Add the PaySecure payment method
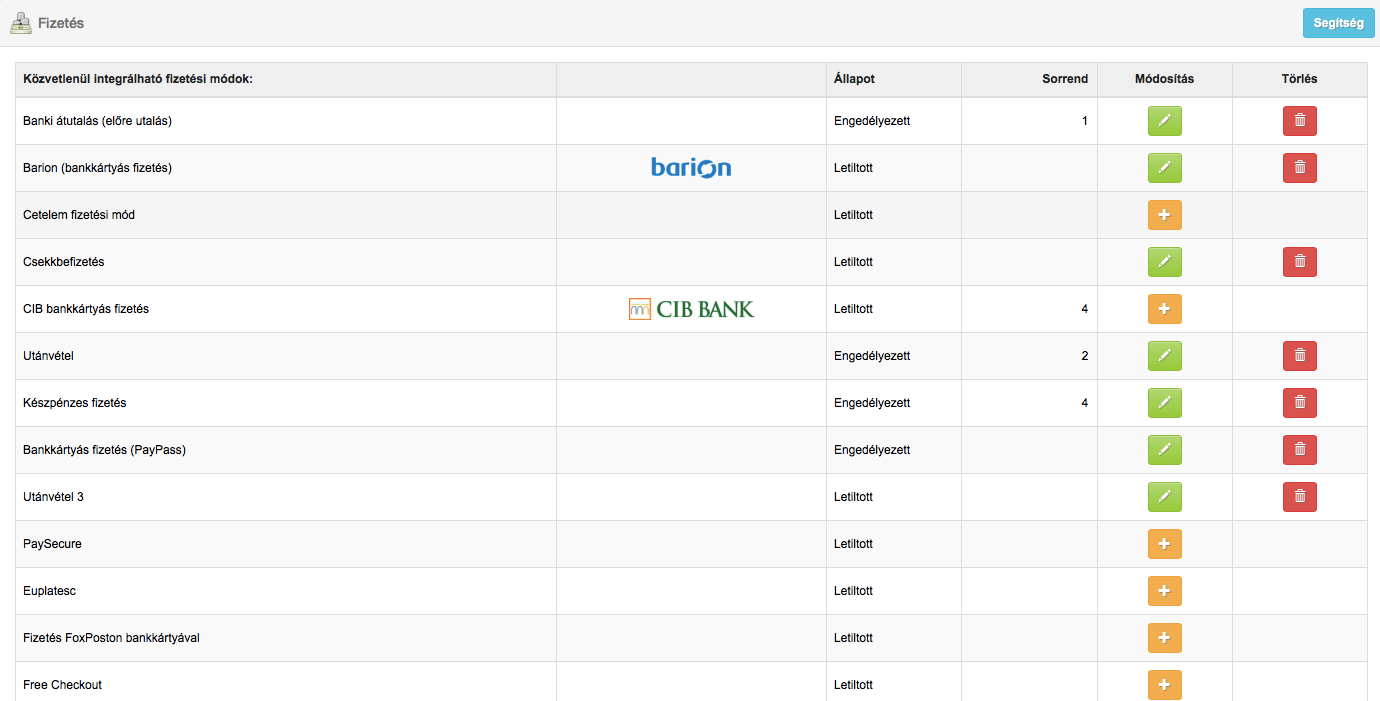The height and width of the screenshot is (701, 1380). click(1164, 544)
